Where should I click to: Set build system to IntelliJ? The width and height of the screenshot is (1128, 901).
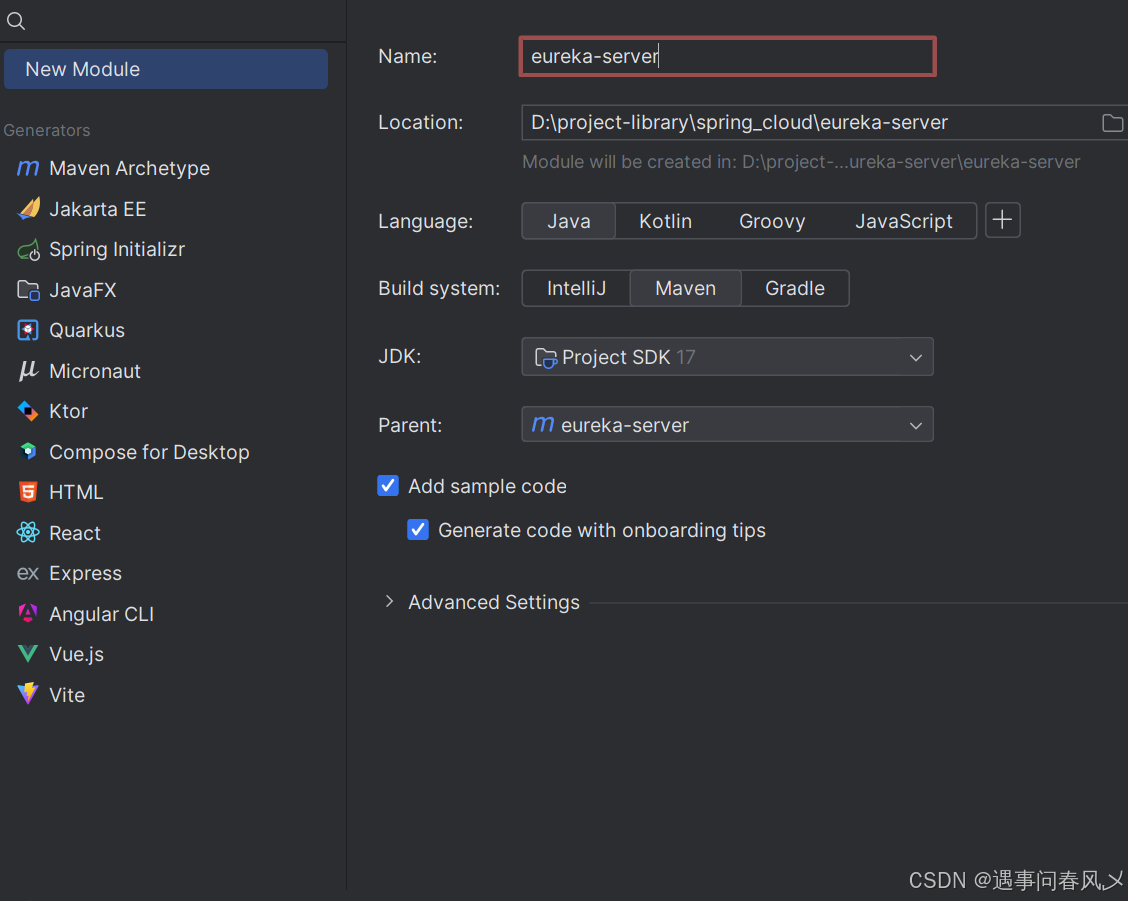coord(576,289)
